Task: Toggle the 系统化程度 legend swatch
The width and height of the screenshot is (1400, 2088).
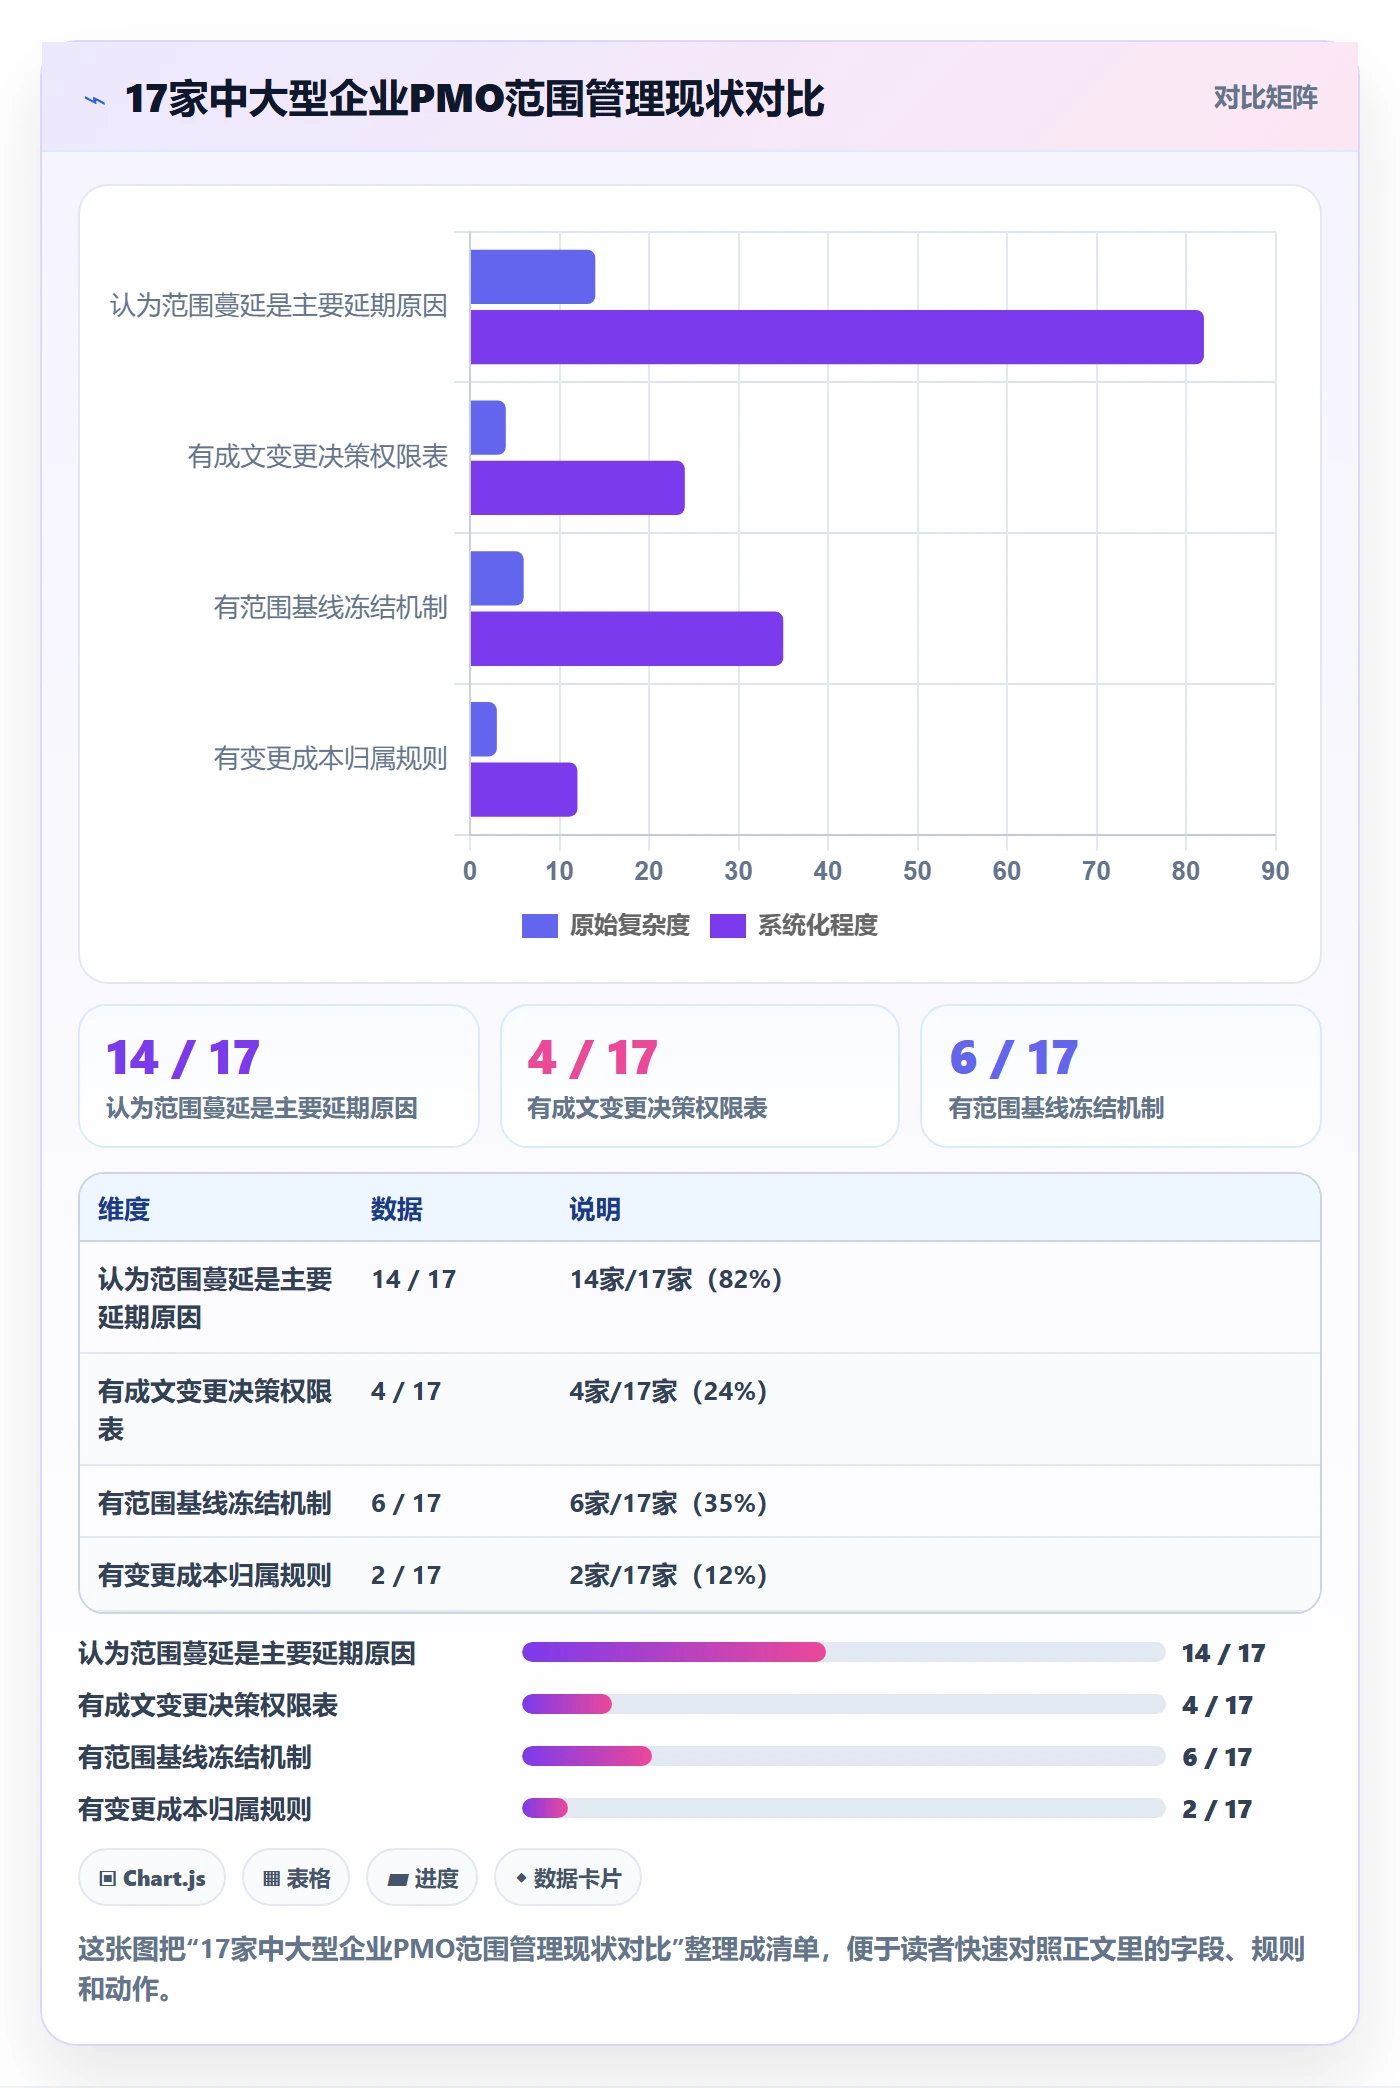Action: tap(728, 926)
